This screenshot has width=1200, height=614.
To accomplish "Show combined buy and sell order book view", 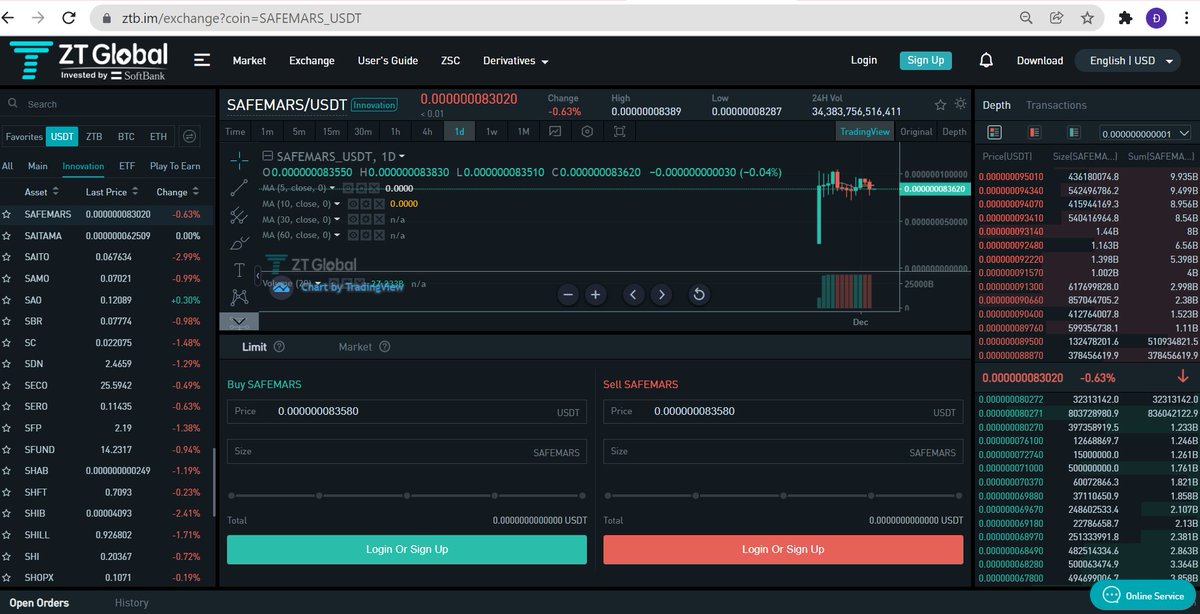I will click(x=994, y=132).
